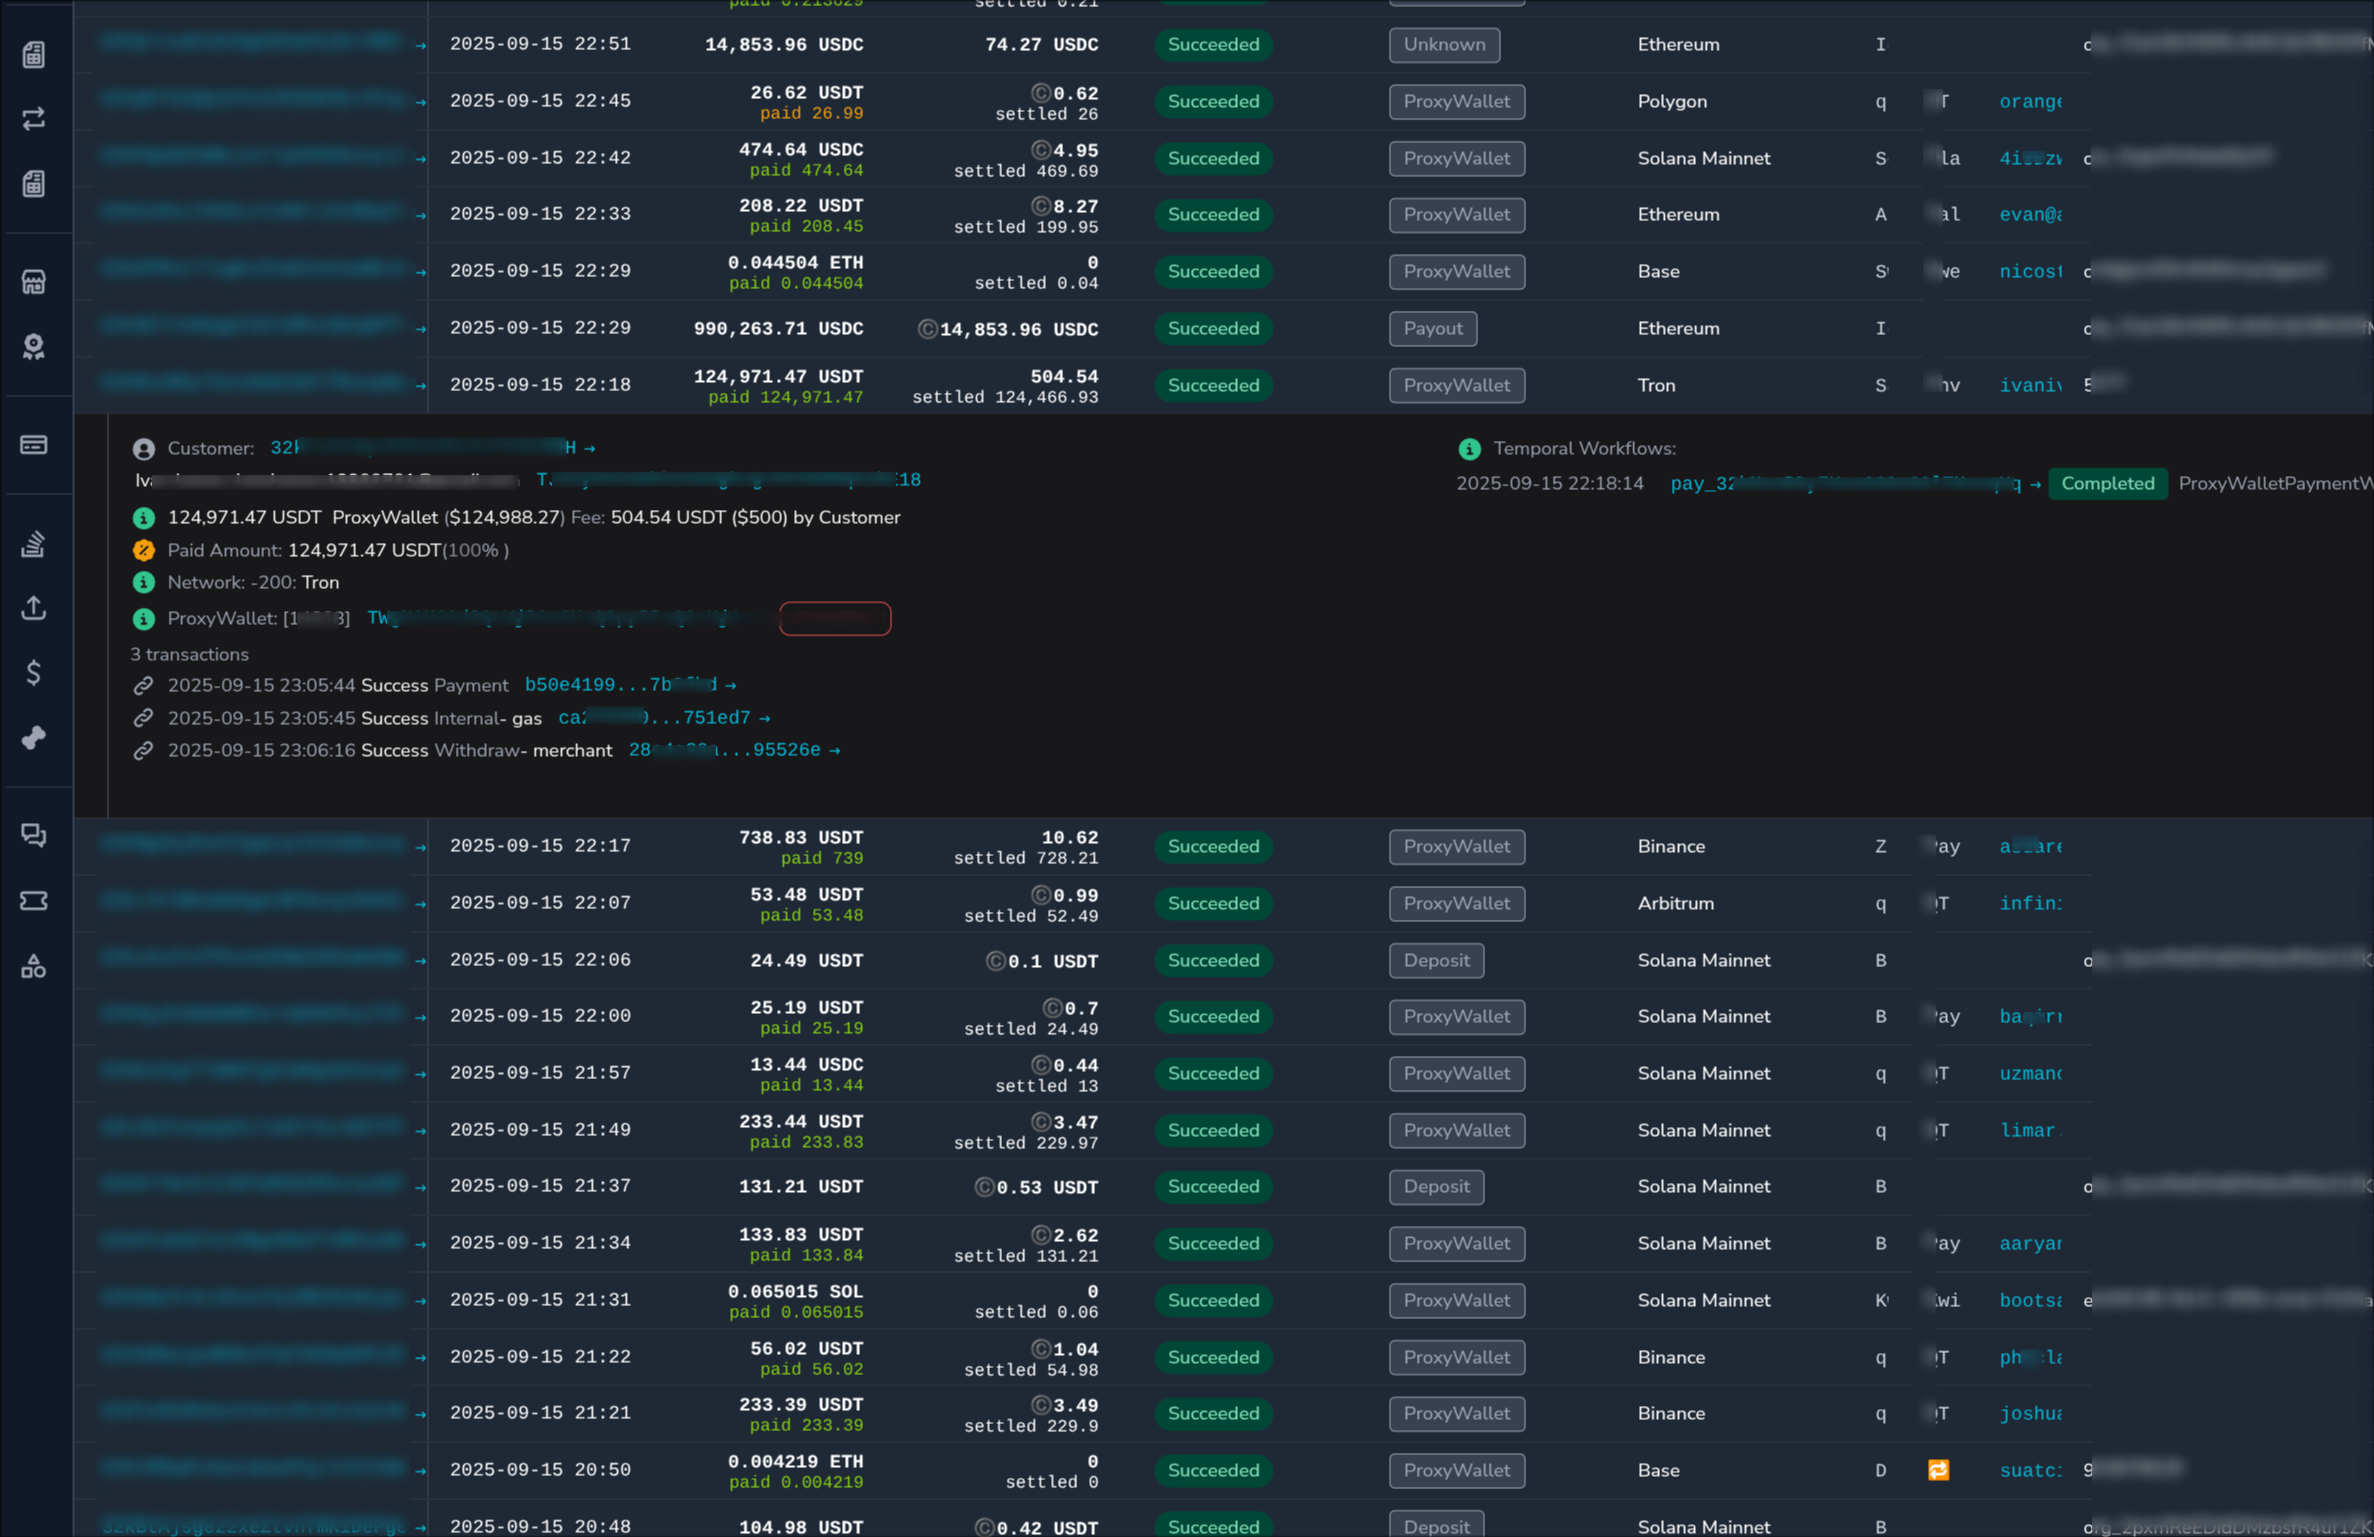
Task: Open the credit card sidebar icon
Action: click(x=34, y=445)
